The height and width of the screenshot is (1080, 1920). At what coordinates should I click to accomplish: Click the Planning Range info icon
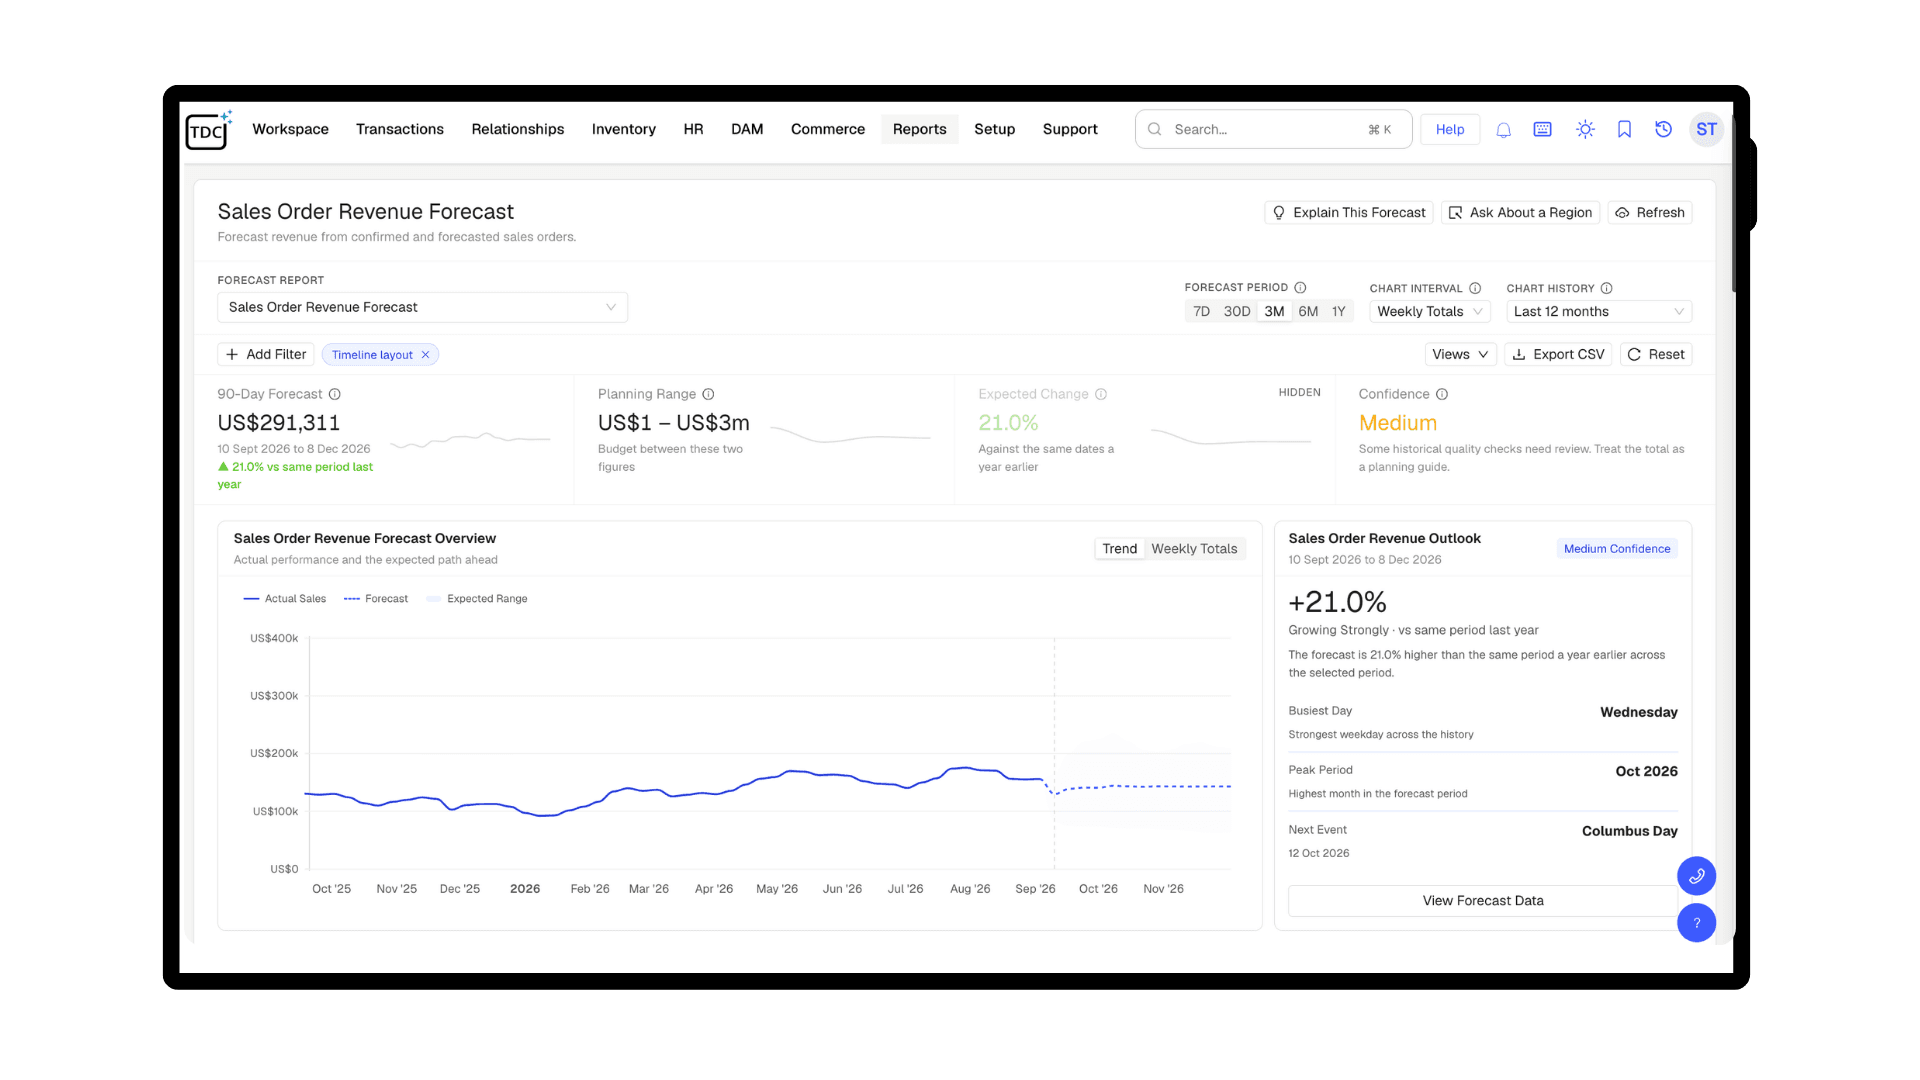(708, 394)
